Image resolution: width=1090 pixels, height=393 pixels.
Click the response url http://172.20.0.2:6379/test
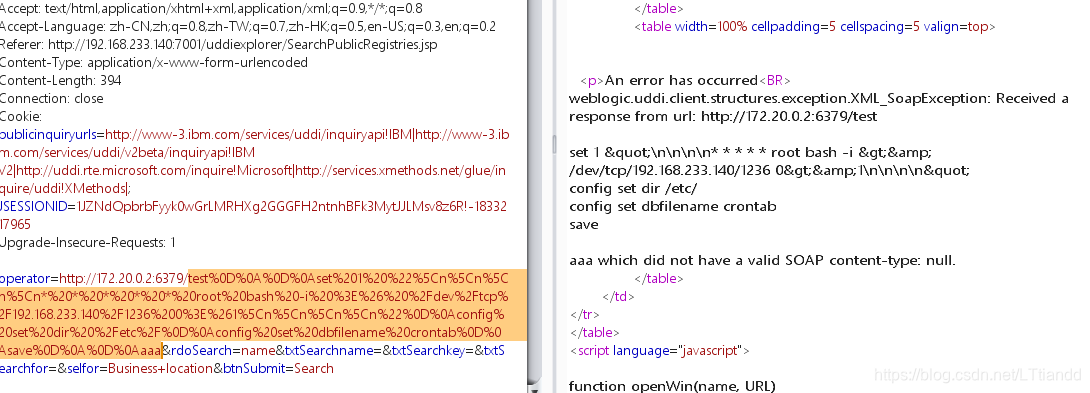pos(789,117)
